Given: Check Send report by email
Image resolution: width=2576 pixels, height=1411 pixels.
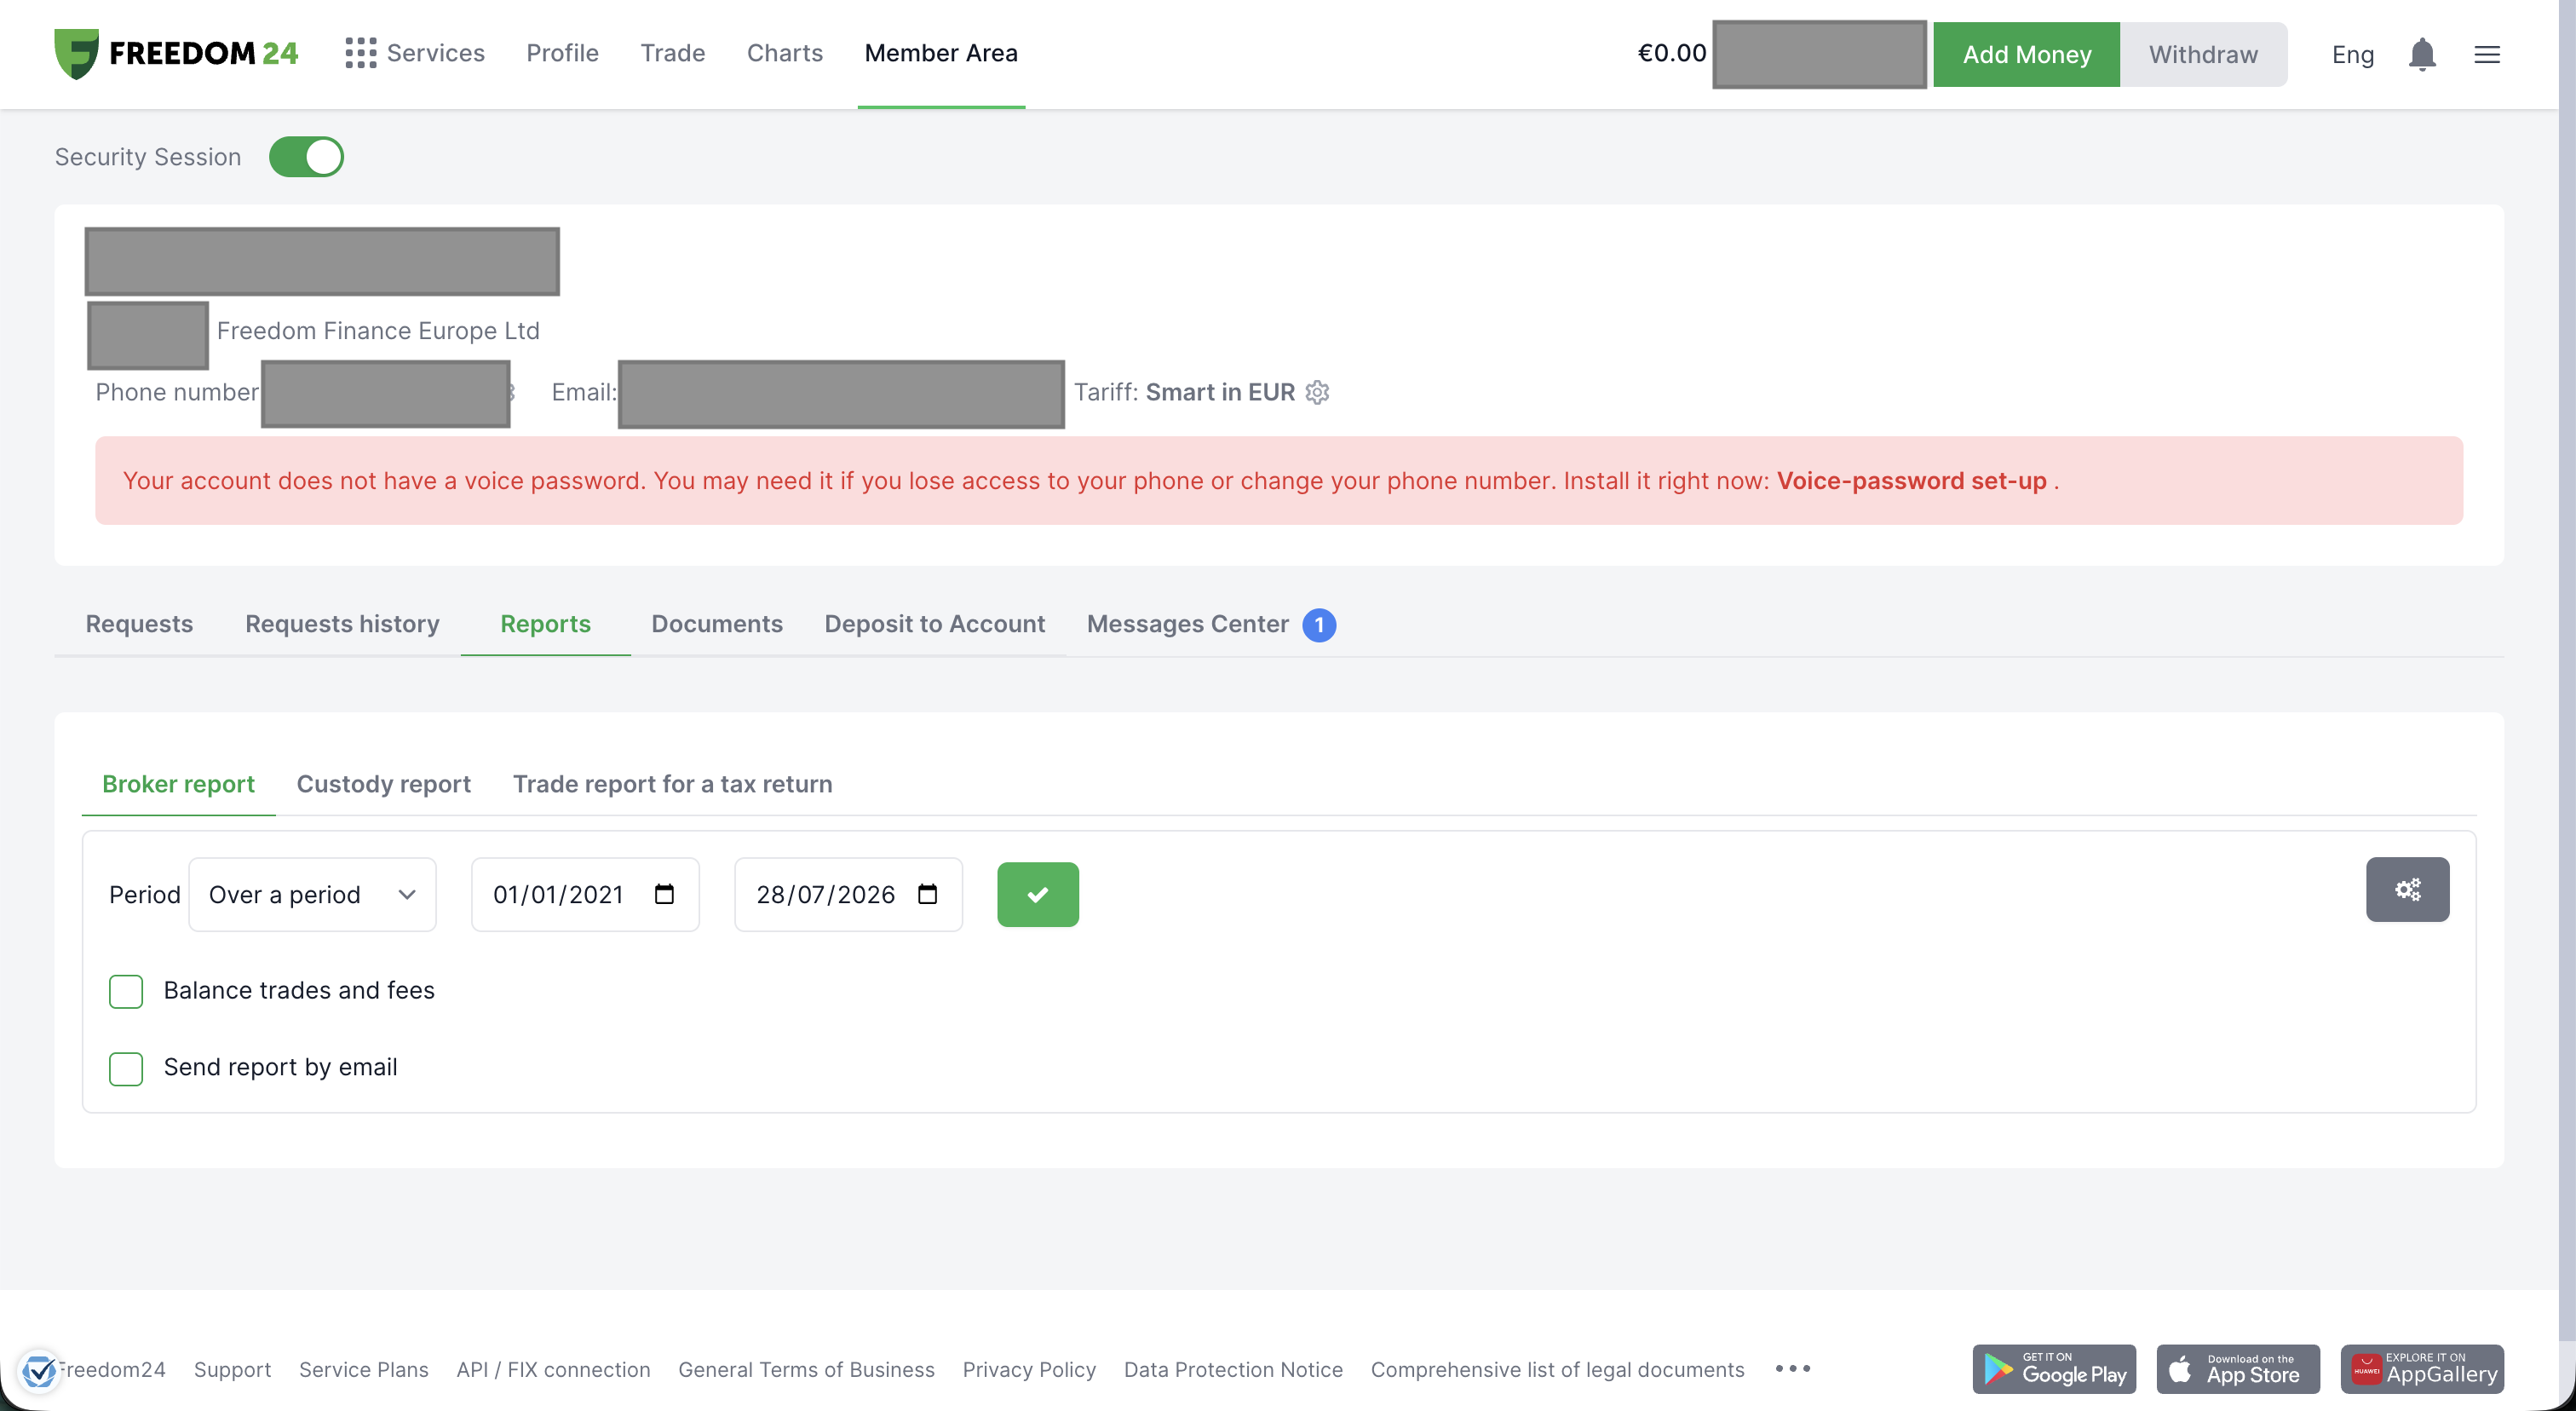Looking at the screenshot, I should point(126,1068).
